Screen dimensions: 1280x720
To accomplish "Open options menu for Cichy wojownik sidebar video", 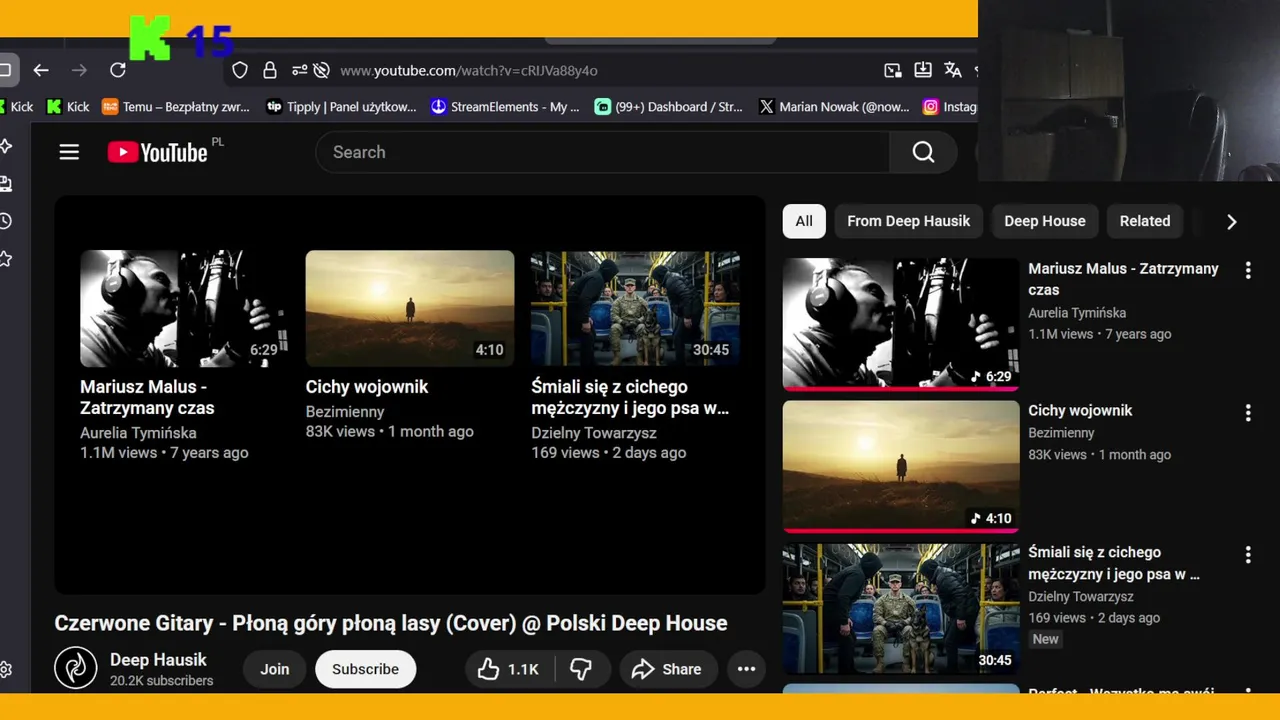I will (x=1247, y=412).
